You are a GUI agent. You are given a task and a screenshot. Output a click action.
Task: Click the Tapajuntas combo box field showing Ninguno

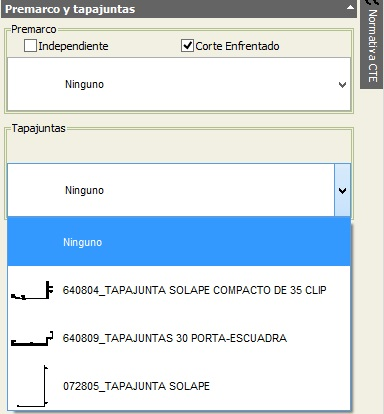pyautogui.click(x=171, y=190)
